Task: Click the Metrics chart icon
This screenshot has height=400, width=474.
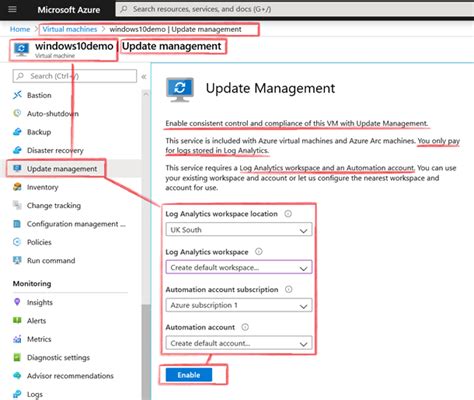Action: 17,339
